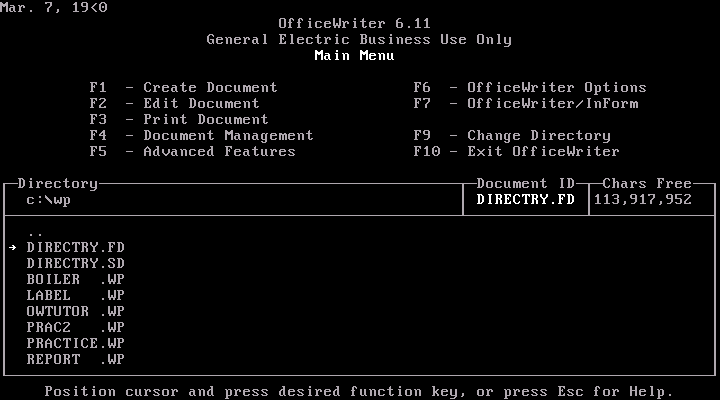720x400 pixels.
Task: Select the LABEL .WP document
Action: point(75,295)
